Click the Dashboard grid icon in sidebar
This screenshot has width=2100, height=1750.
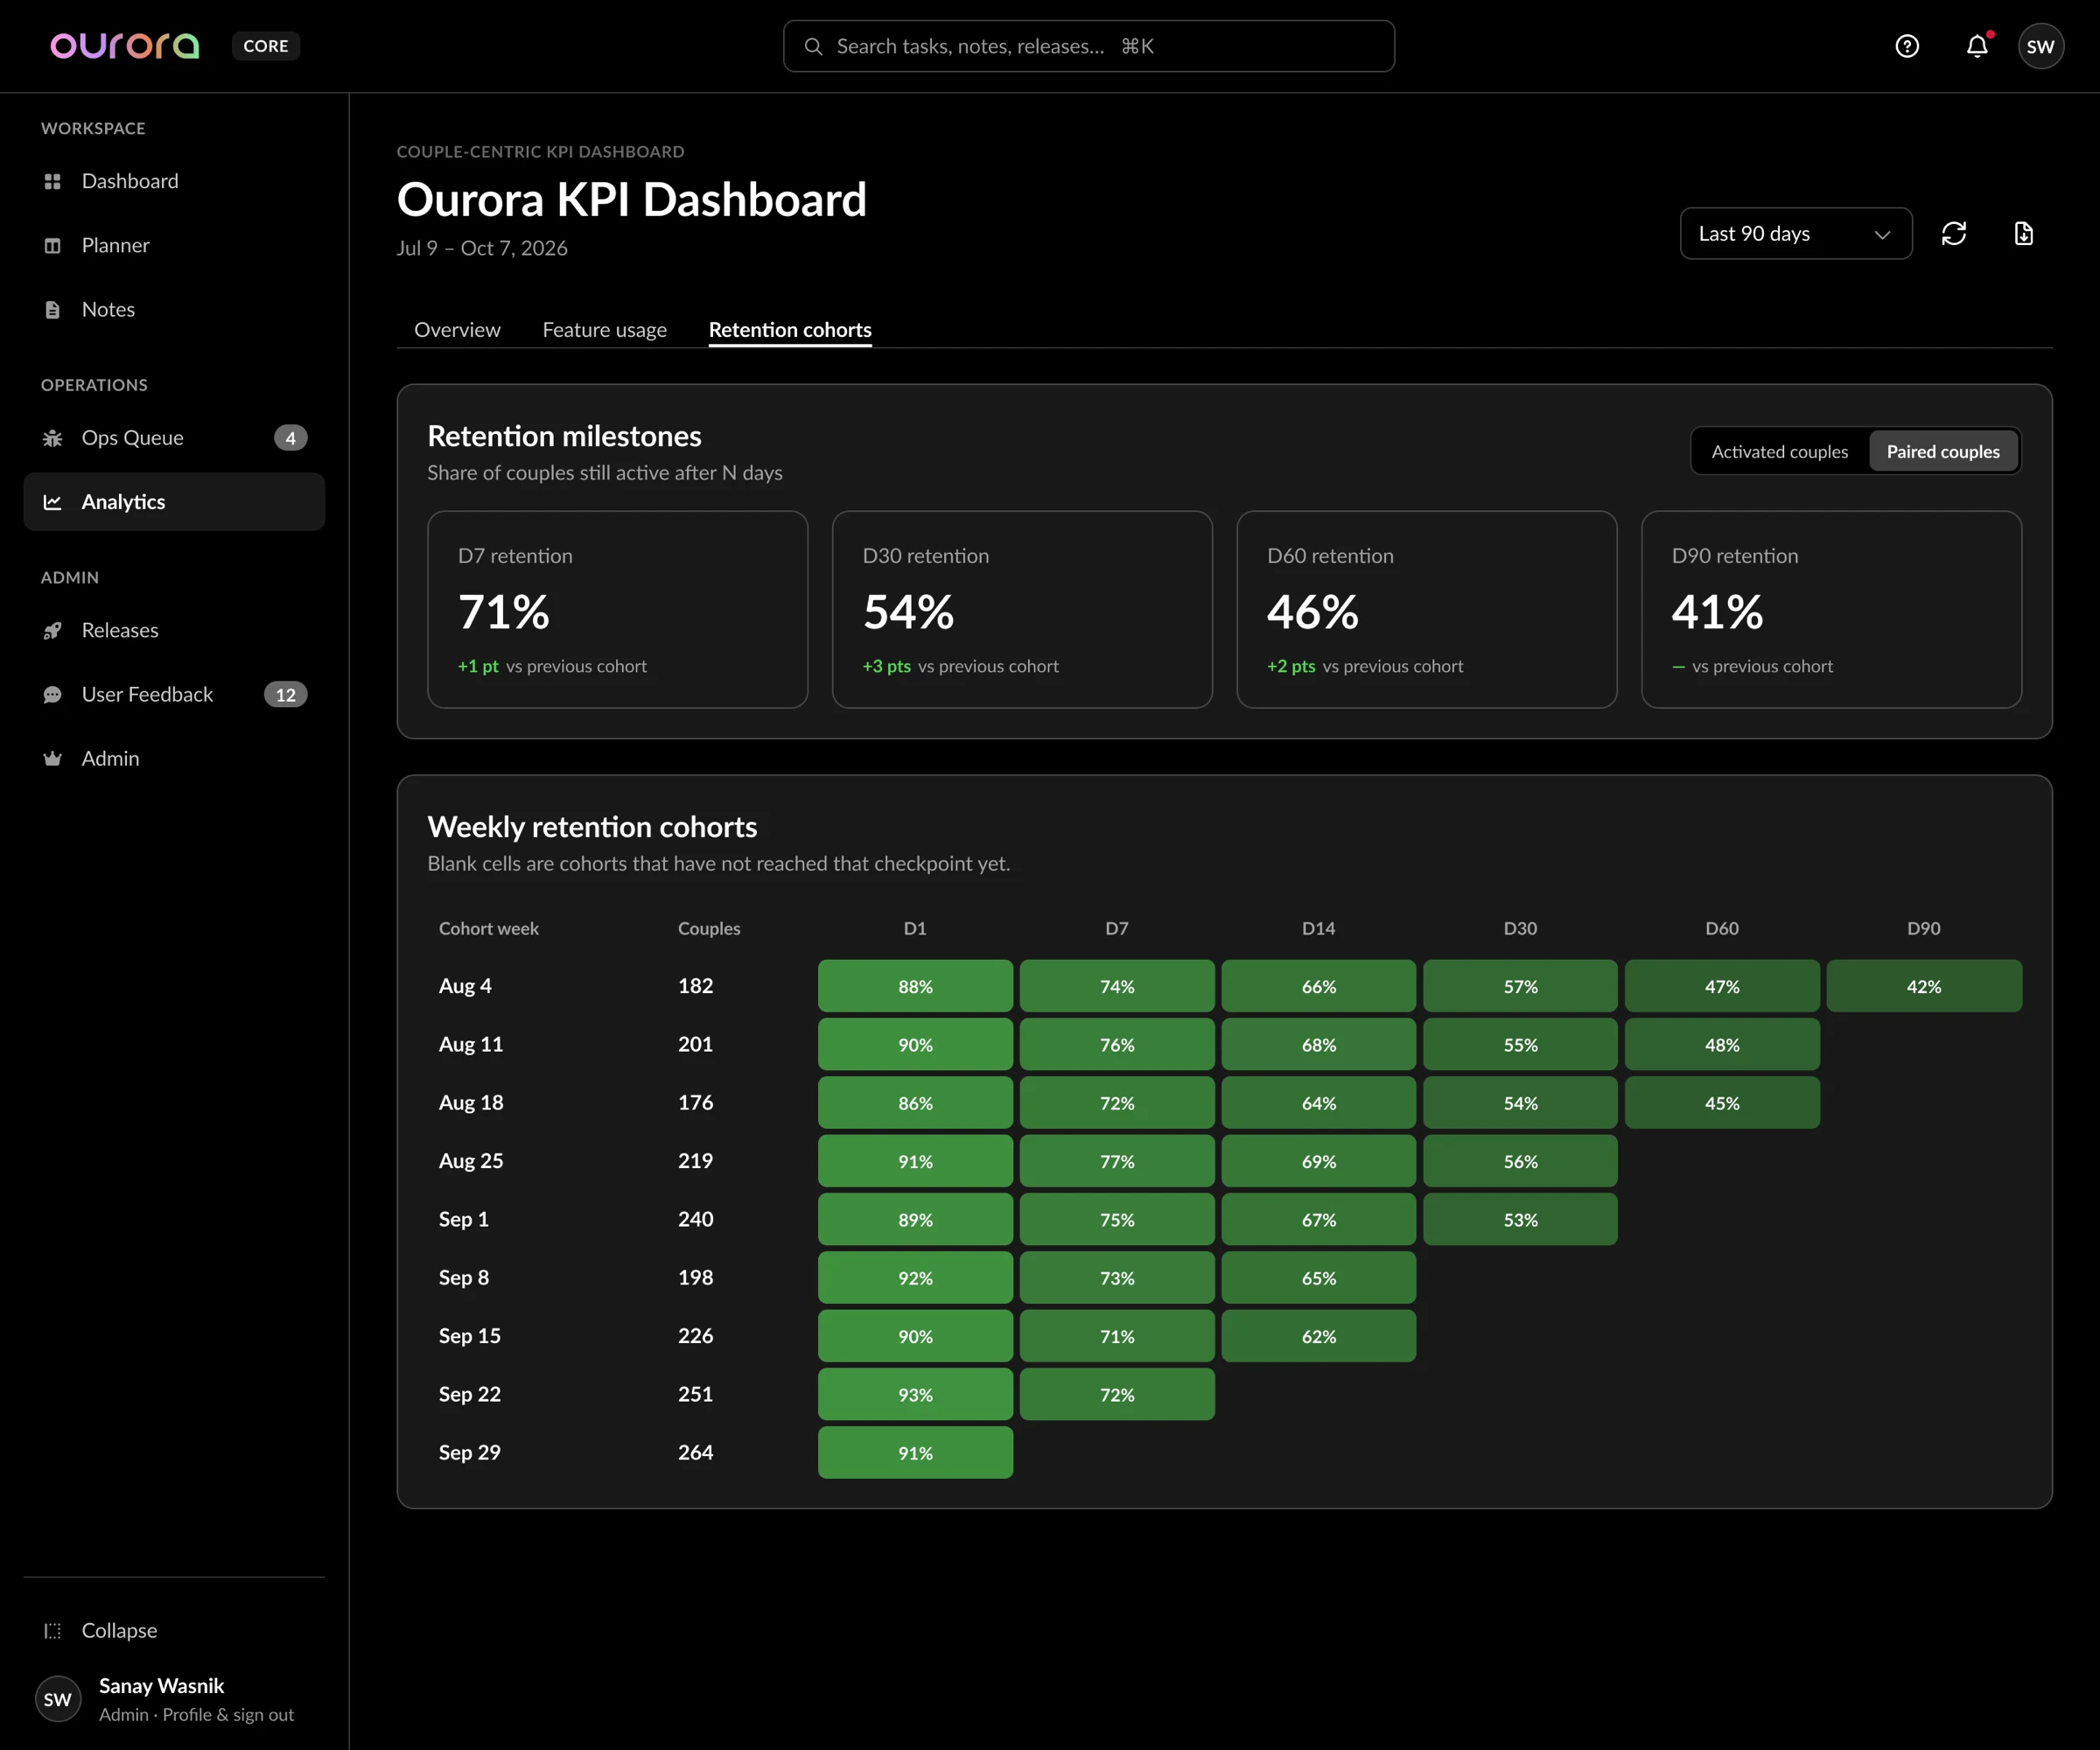tap(53, 181)
